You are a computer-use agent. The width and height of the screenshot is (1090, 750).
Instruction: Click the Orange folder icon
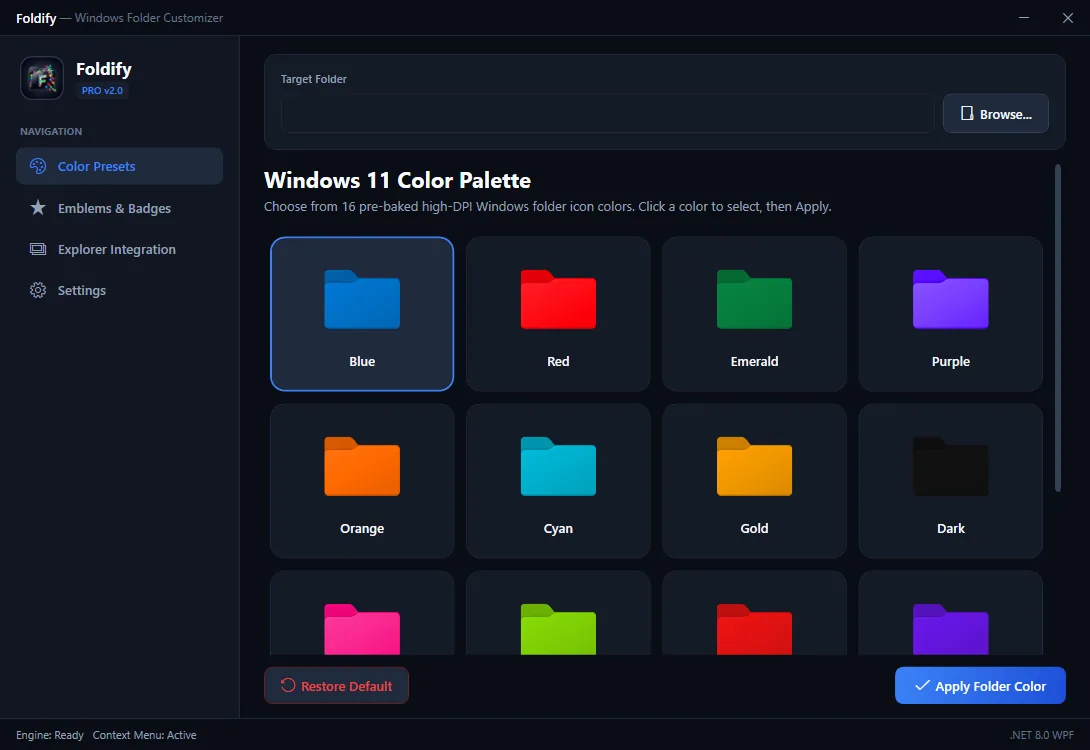[362, 466]
